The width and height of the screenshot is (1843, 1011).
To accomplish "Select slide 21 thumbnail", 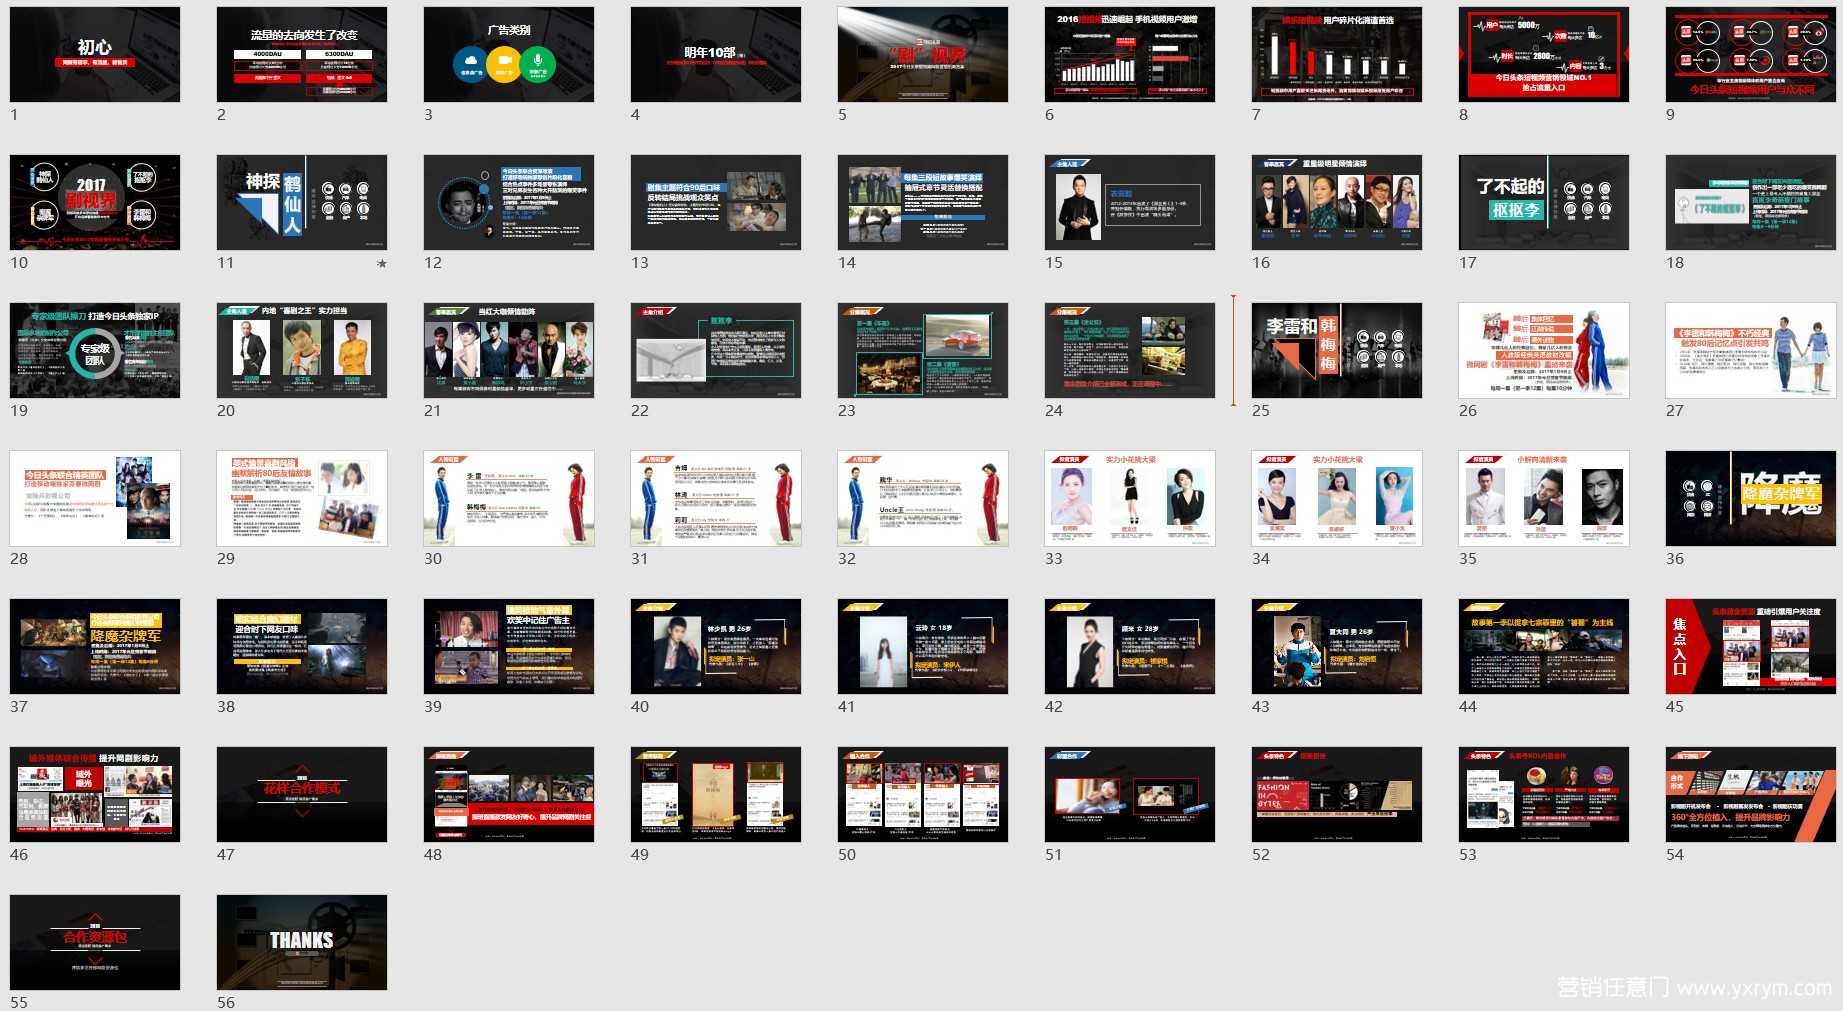I will pos(509,350).
